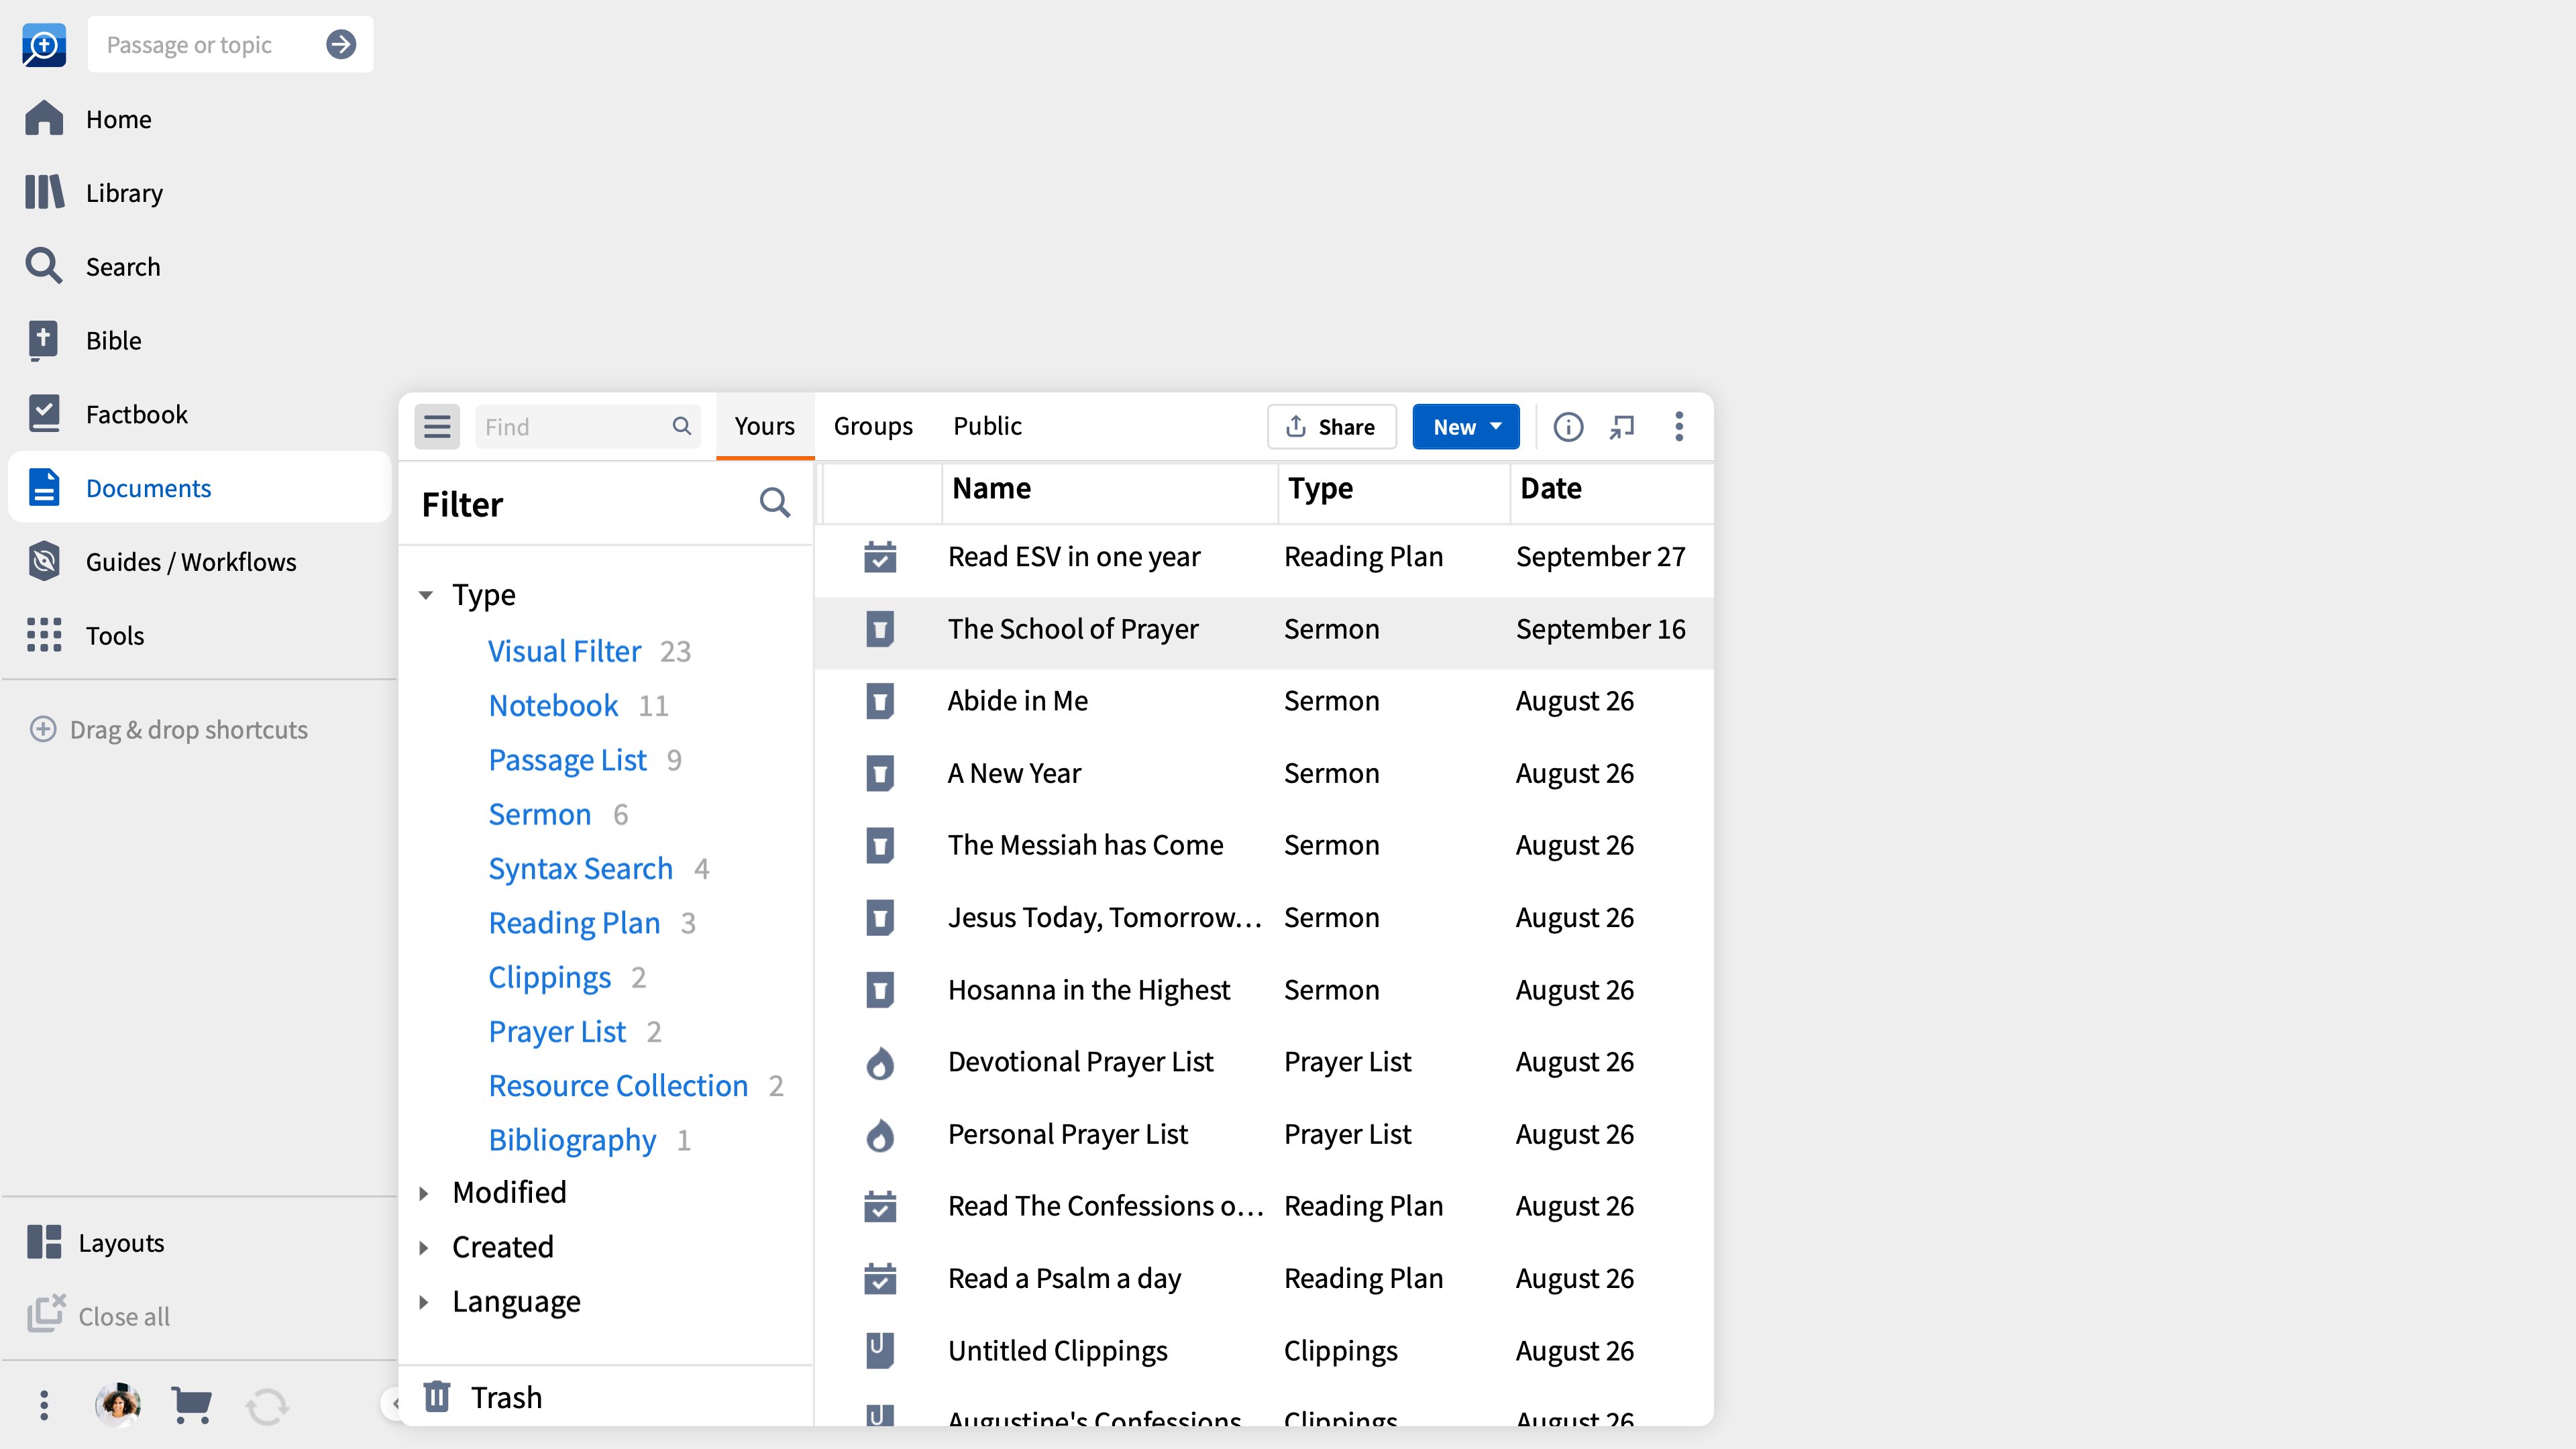This screenshot has width=2576, height=1449.
Task: Collapse the left sidebar handle arrow
Action: 394,1404
